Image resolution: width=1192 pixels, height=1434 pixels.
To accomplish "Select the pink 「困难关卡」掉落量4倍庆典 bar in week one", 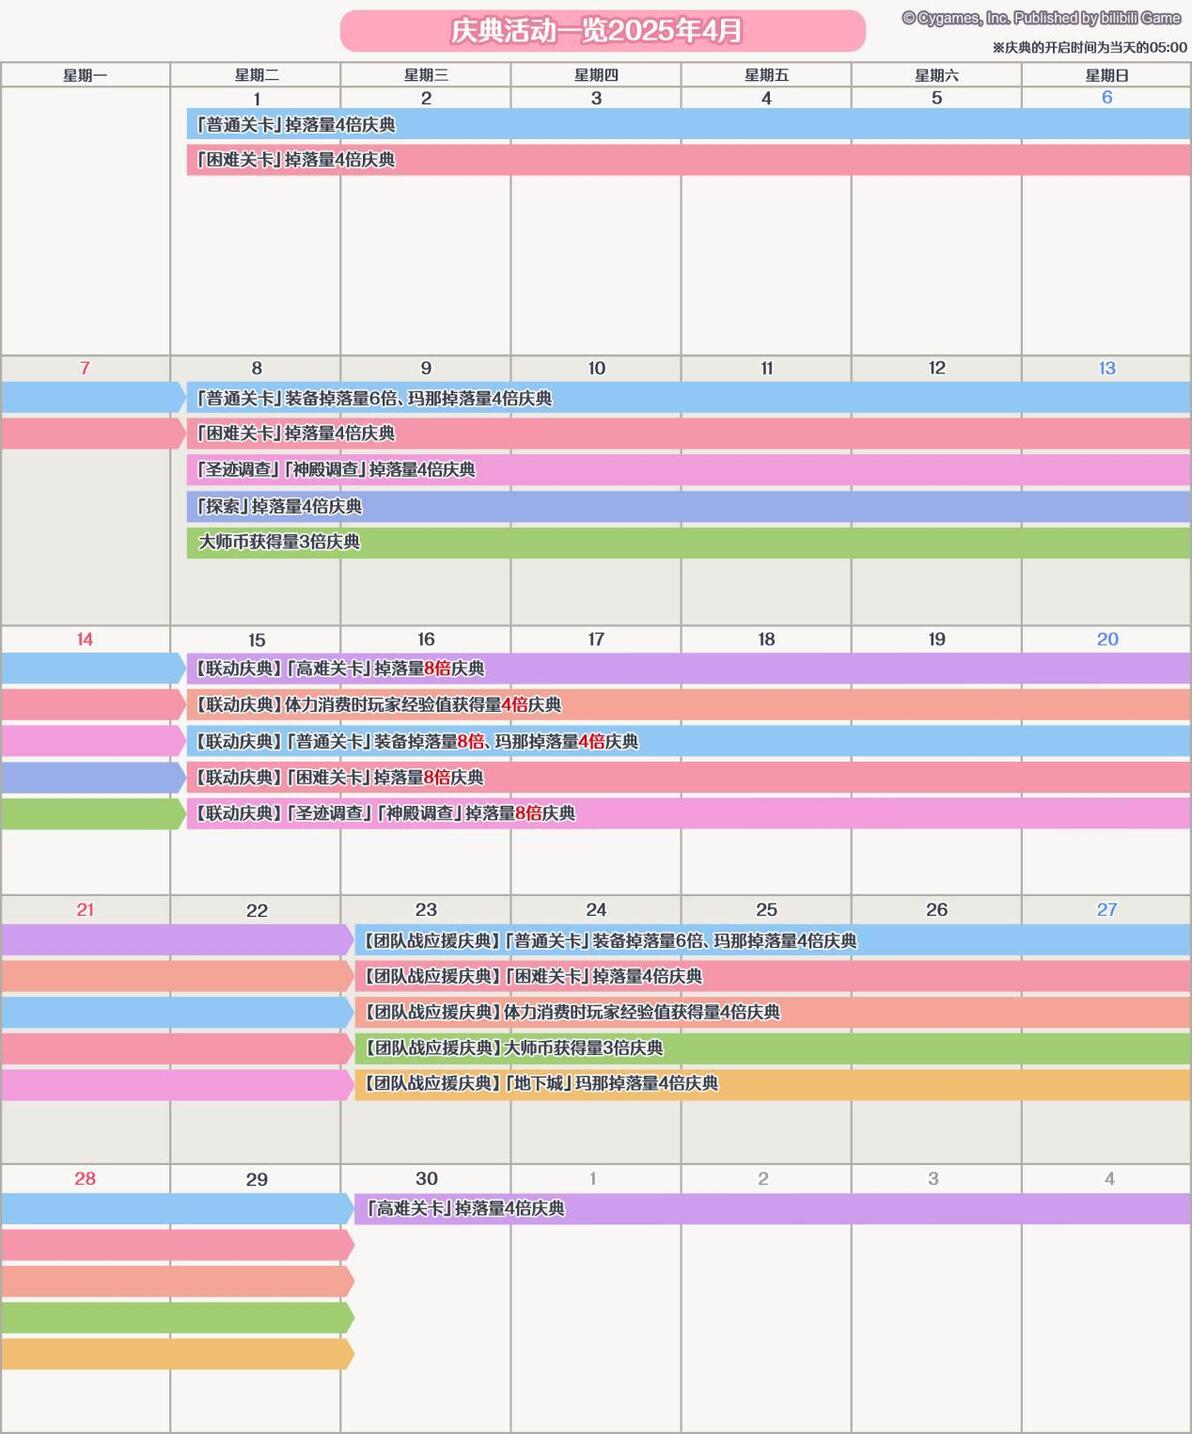I will pos(688,159).
